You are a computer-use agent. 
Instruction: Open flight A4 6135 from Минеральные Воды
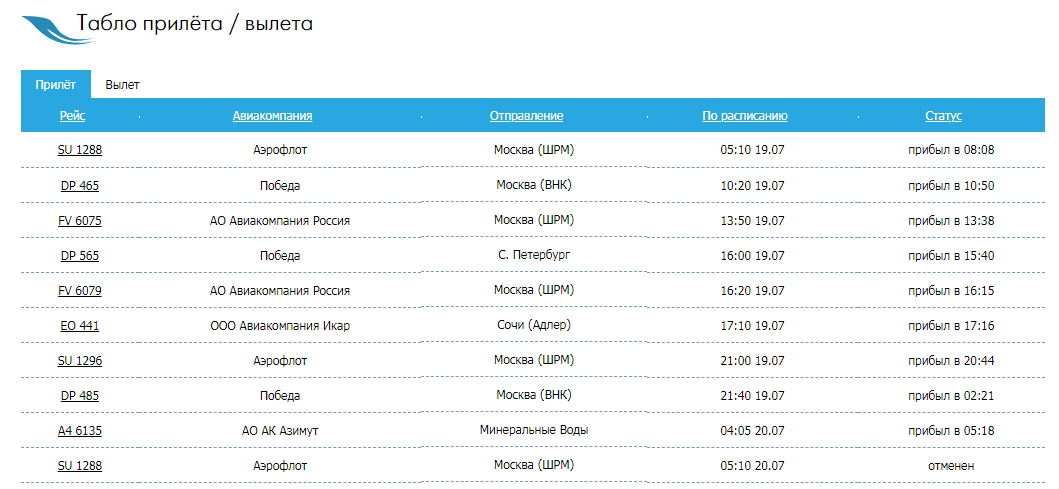pyautogui.click(x=80, y=431)
